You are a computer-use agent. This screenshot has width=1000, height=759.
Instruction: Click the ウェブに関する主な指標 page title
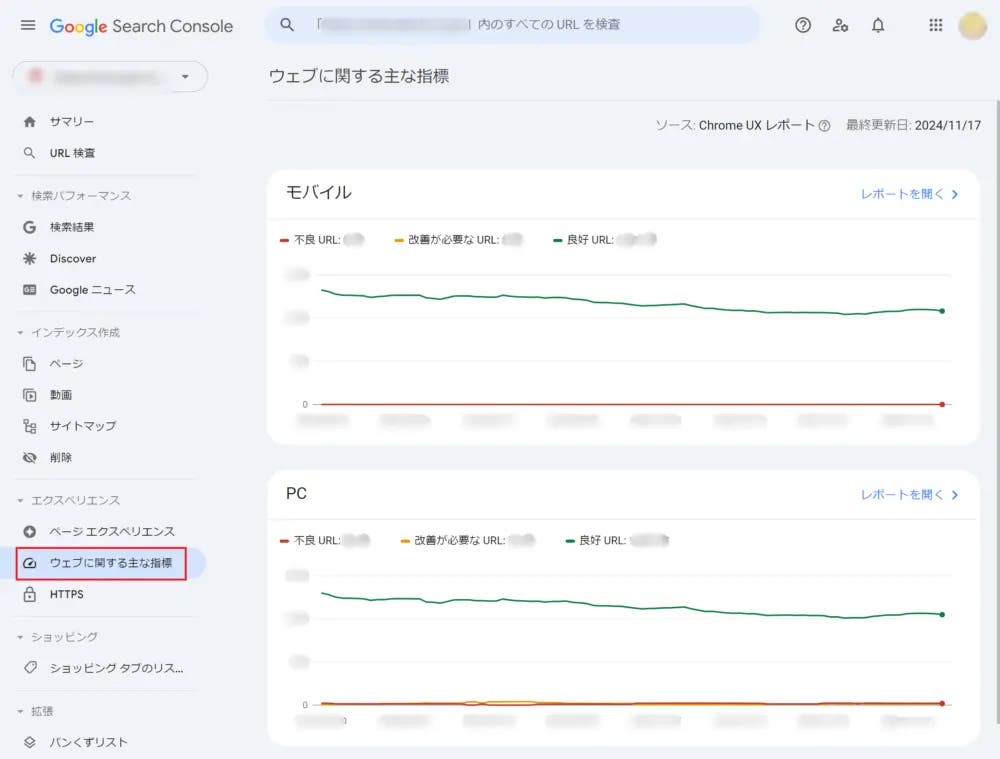pyautogui.click(x=359, y=77)
